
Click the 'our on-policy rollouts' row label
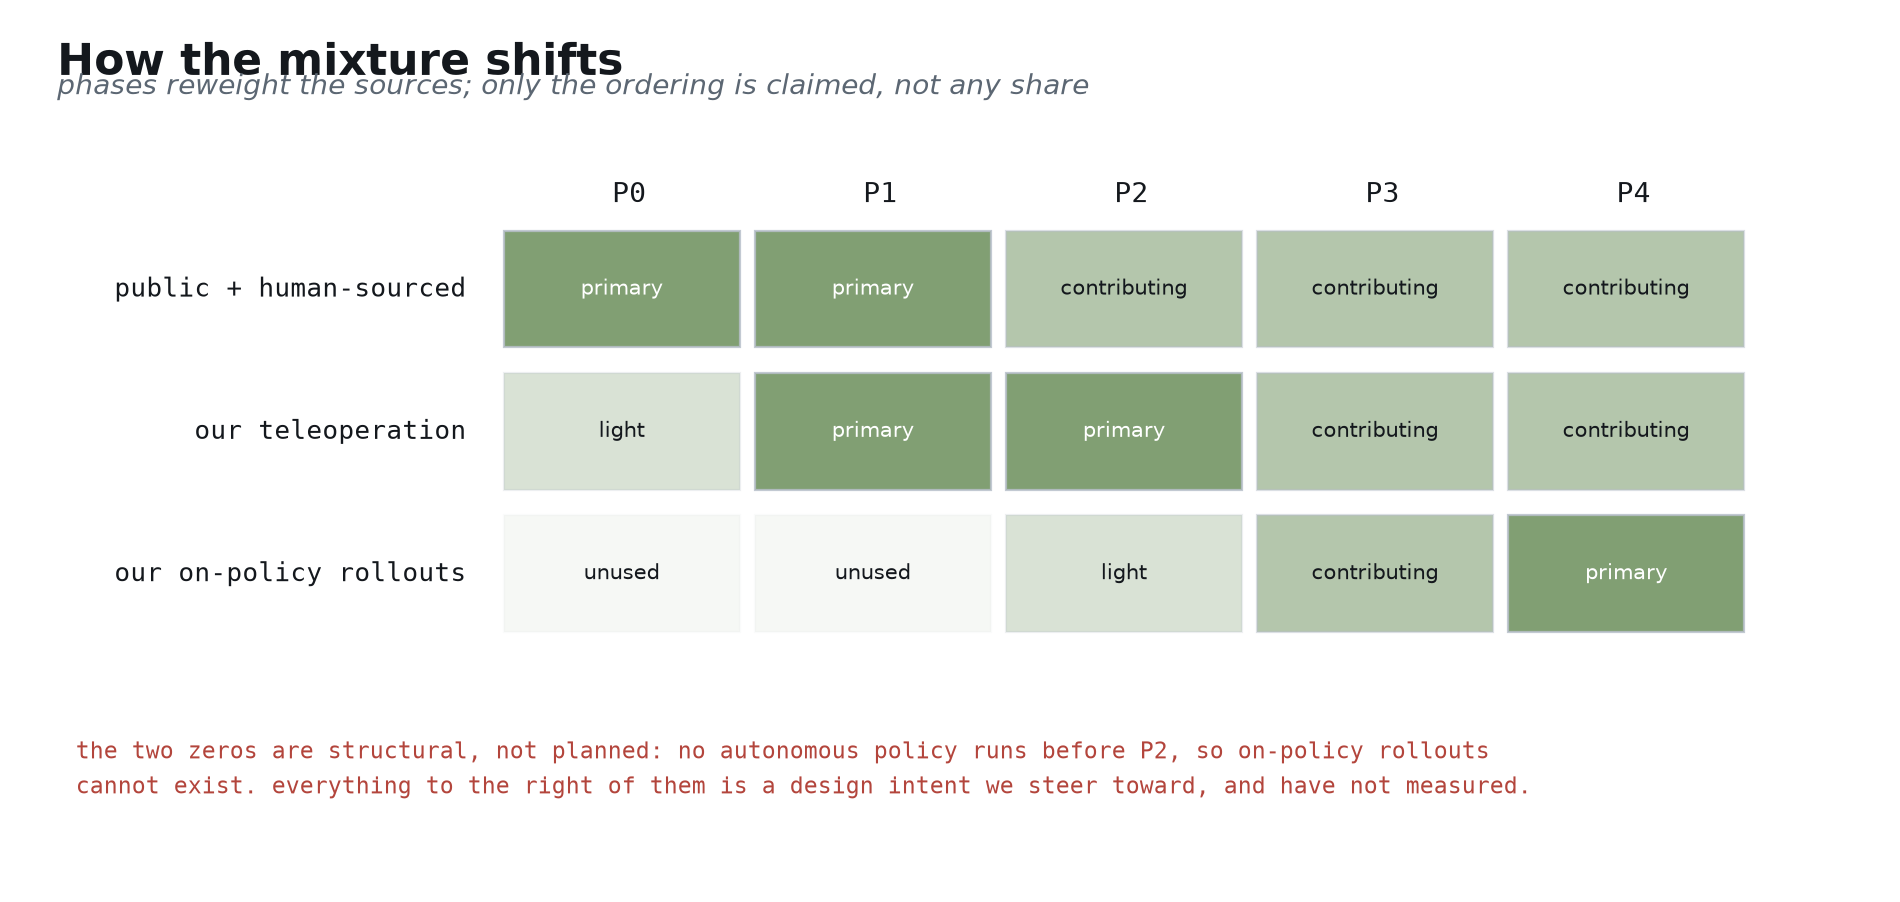pos(290,573)
